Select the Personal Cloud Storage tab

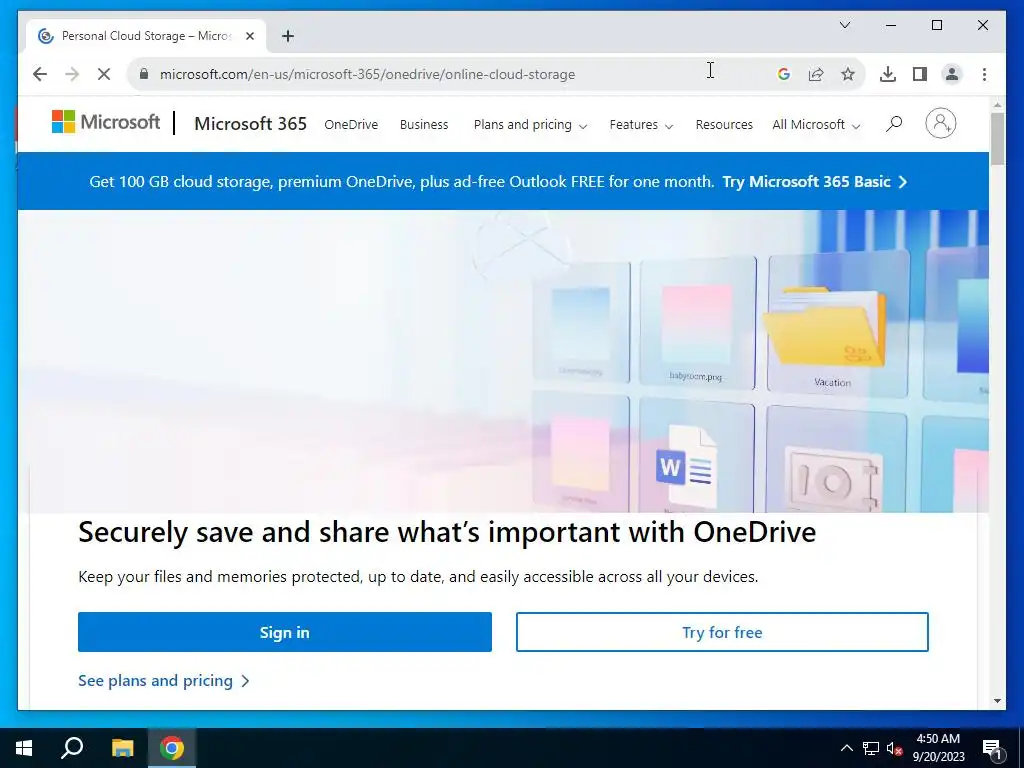coord(146,36)
